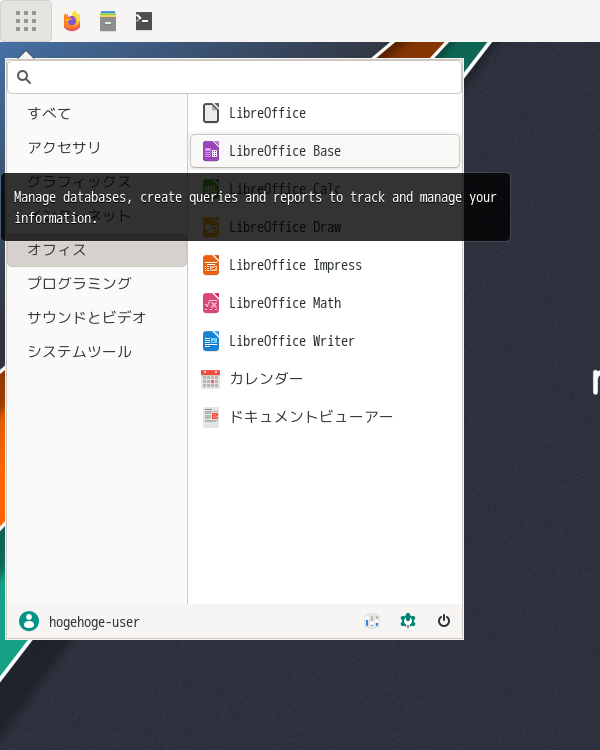Image resolution: width=600 pixels, height=750 pixels.
Task: Launch Firefox from the top panel
Action: (x=72, y=21)
